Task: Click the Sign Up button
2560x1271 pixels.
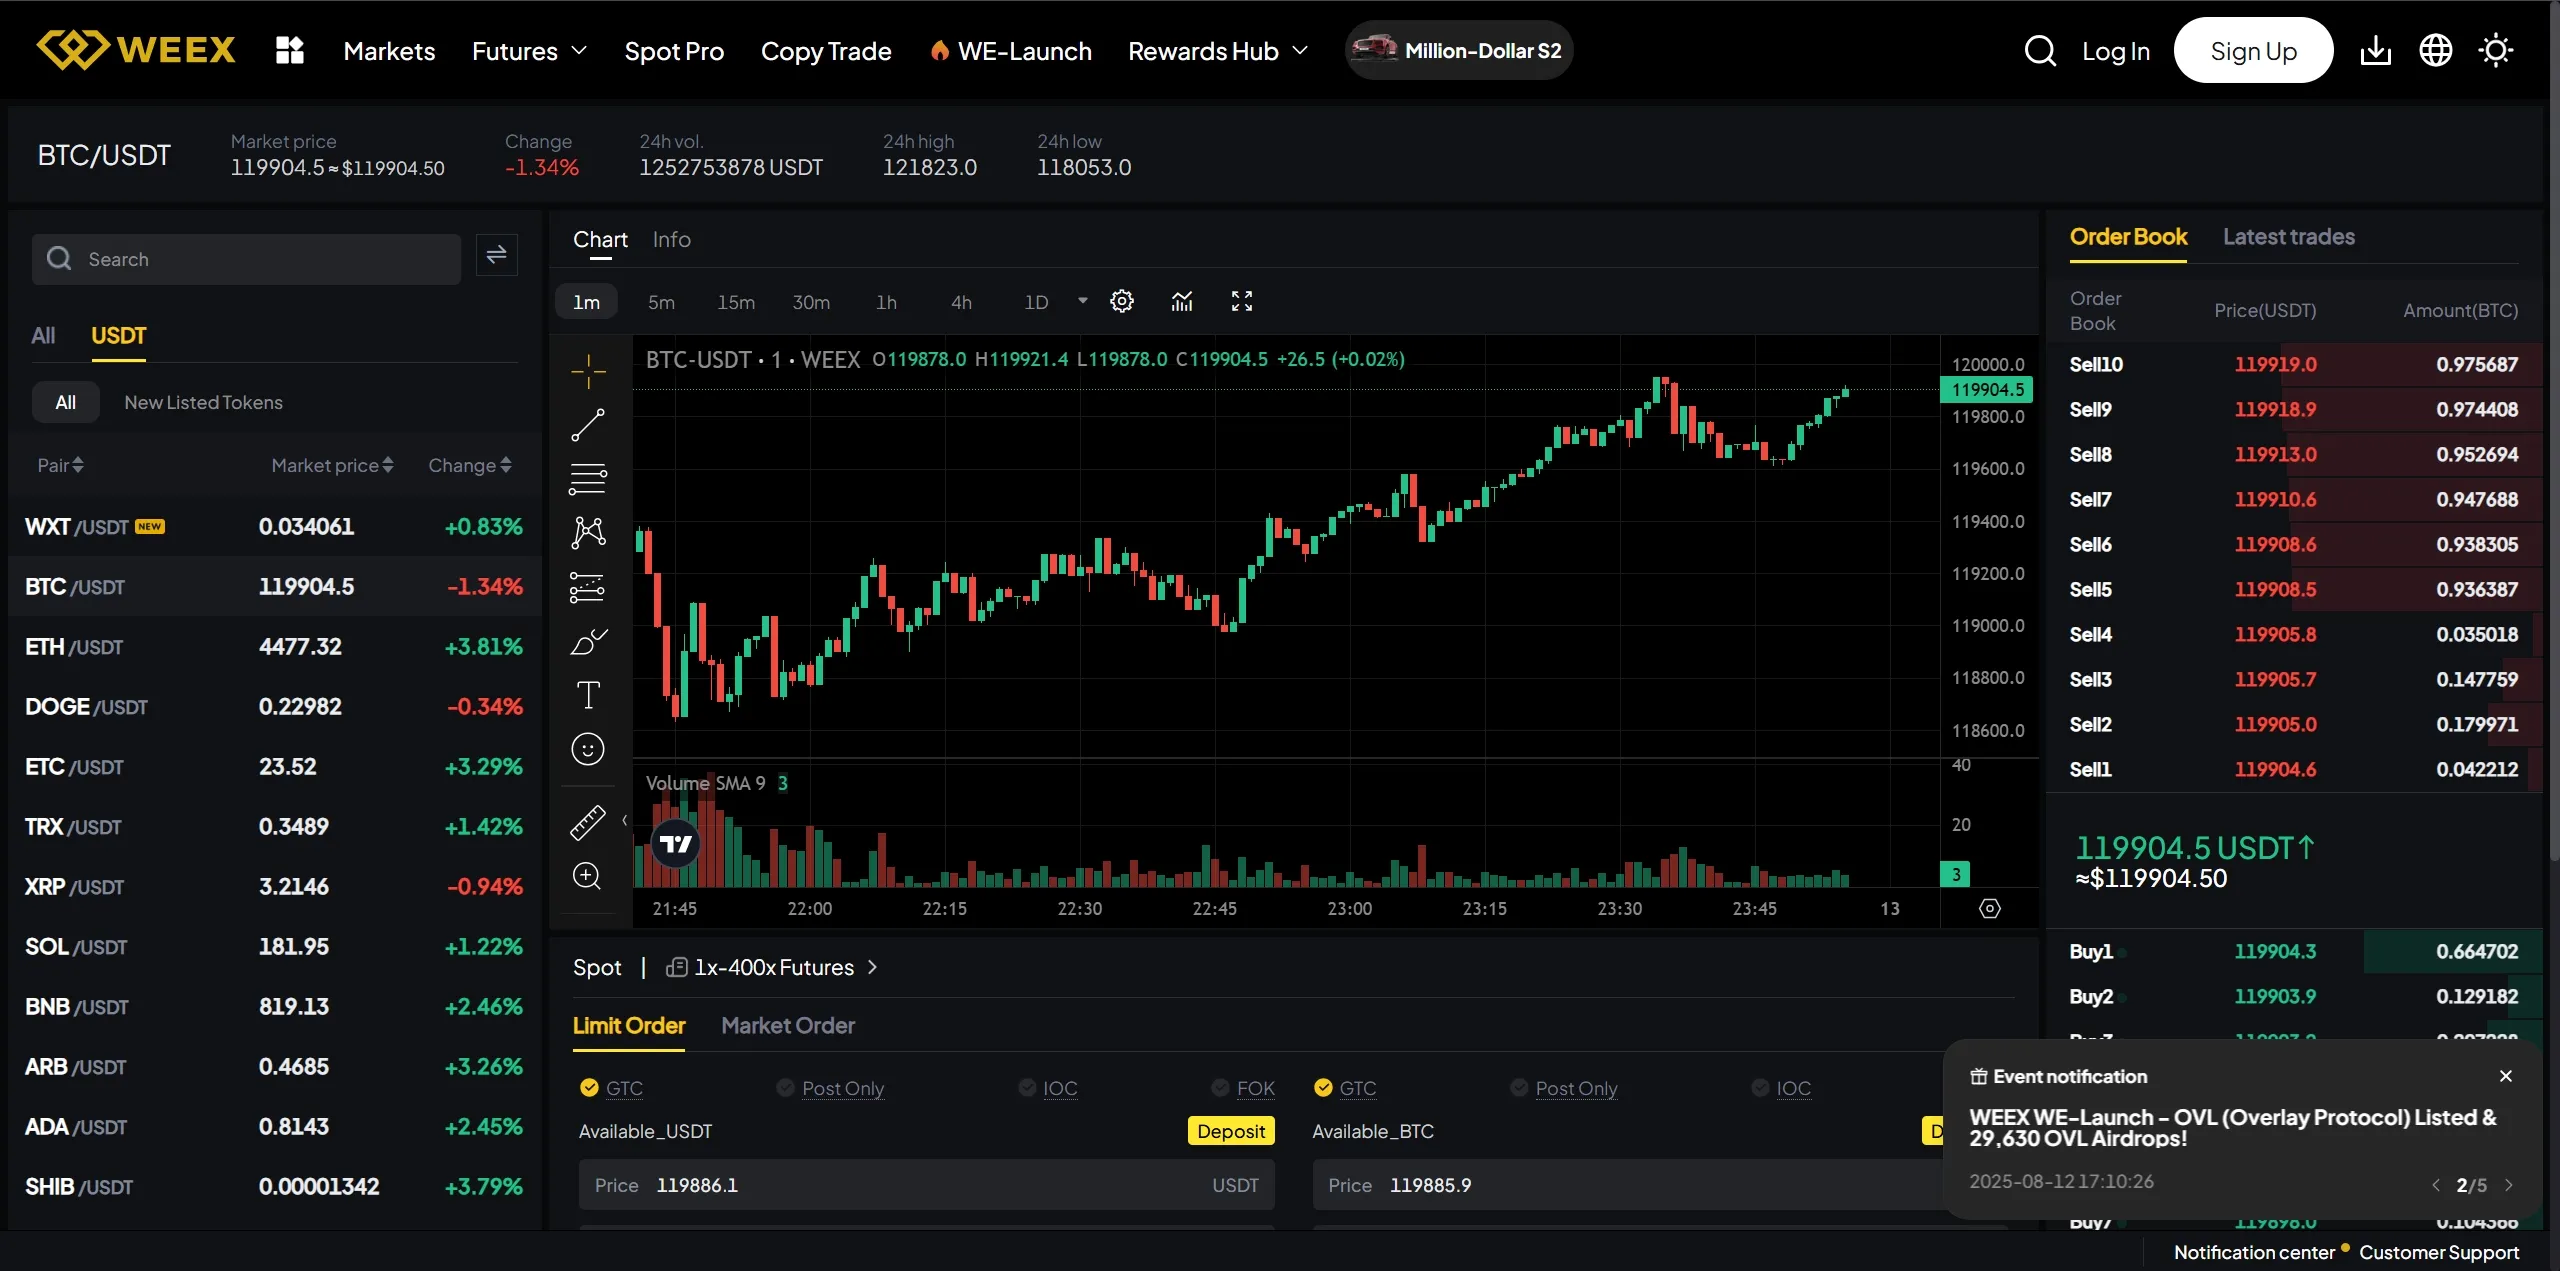Action: (2253, 50)
